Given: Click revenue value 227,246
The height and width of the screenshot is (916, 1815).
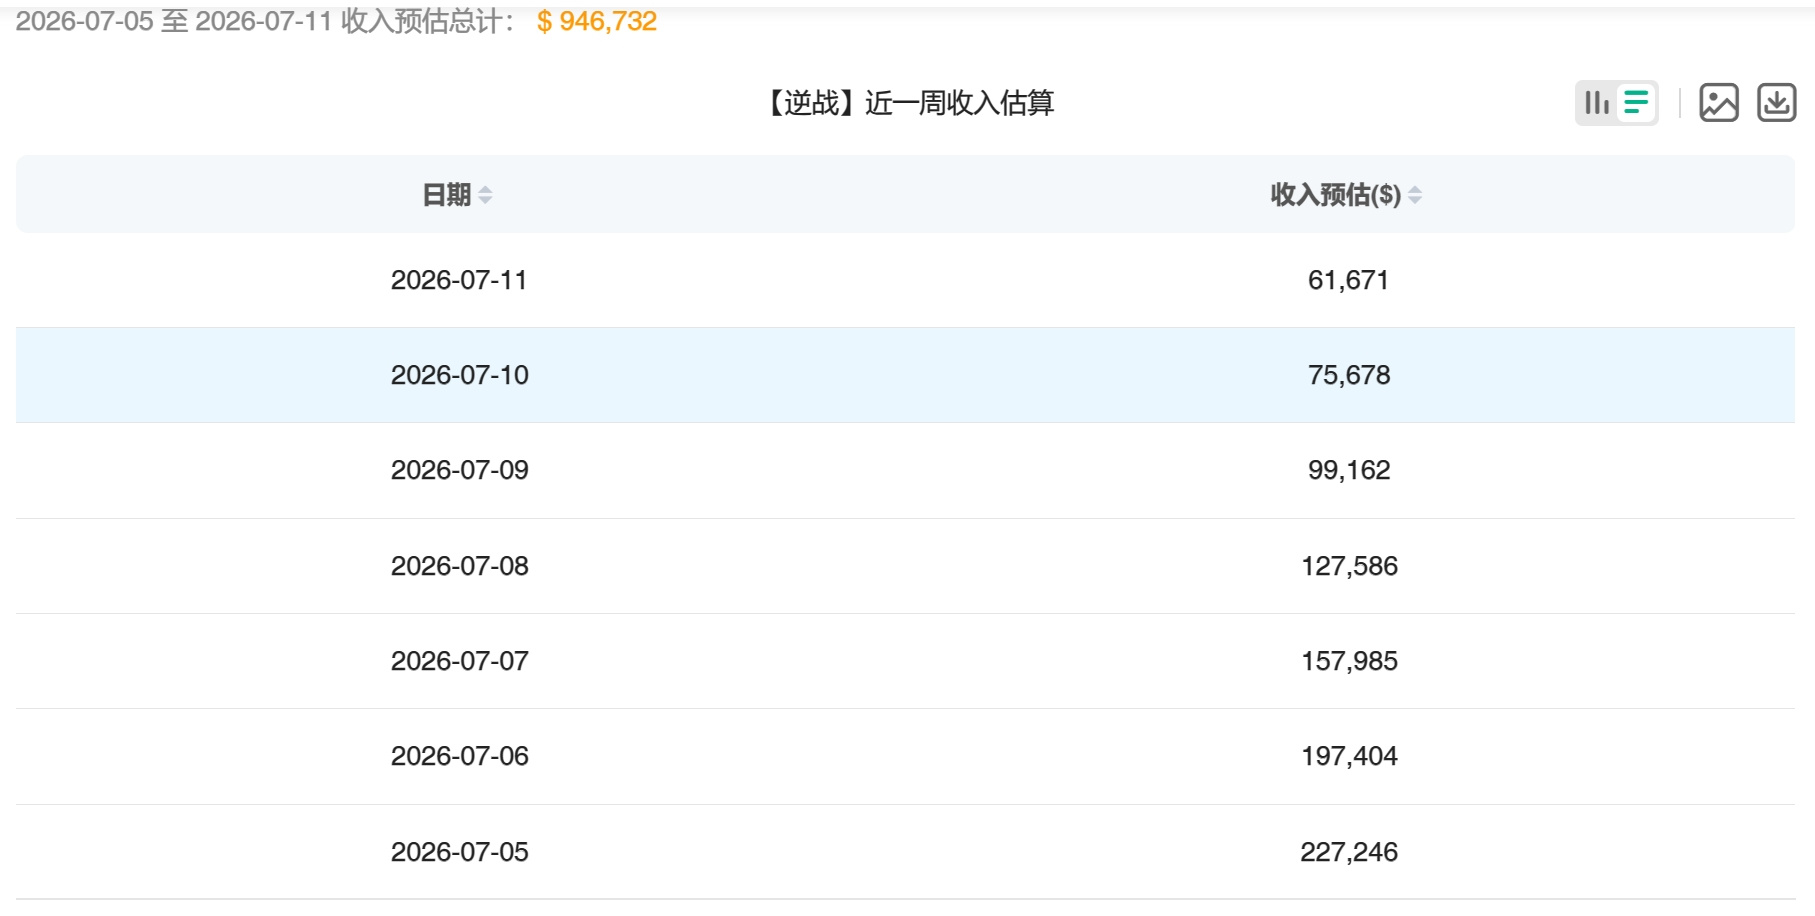Looking at the screenshot, I should 1349,852.
